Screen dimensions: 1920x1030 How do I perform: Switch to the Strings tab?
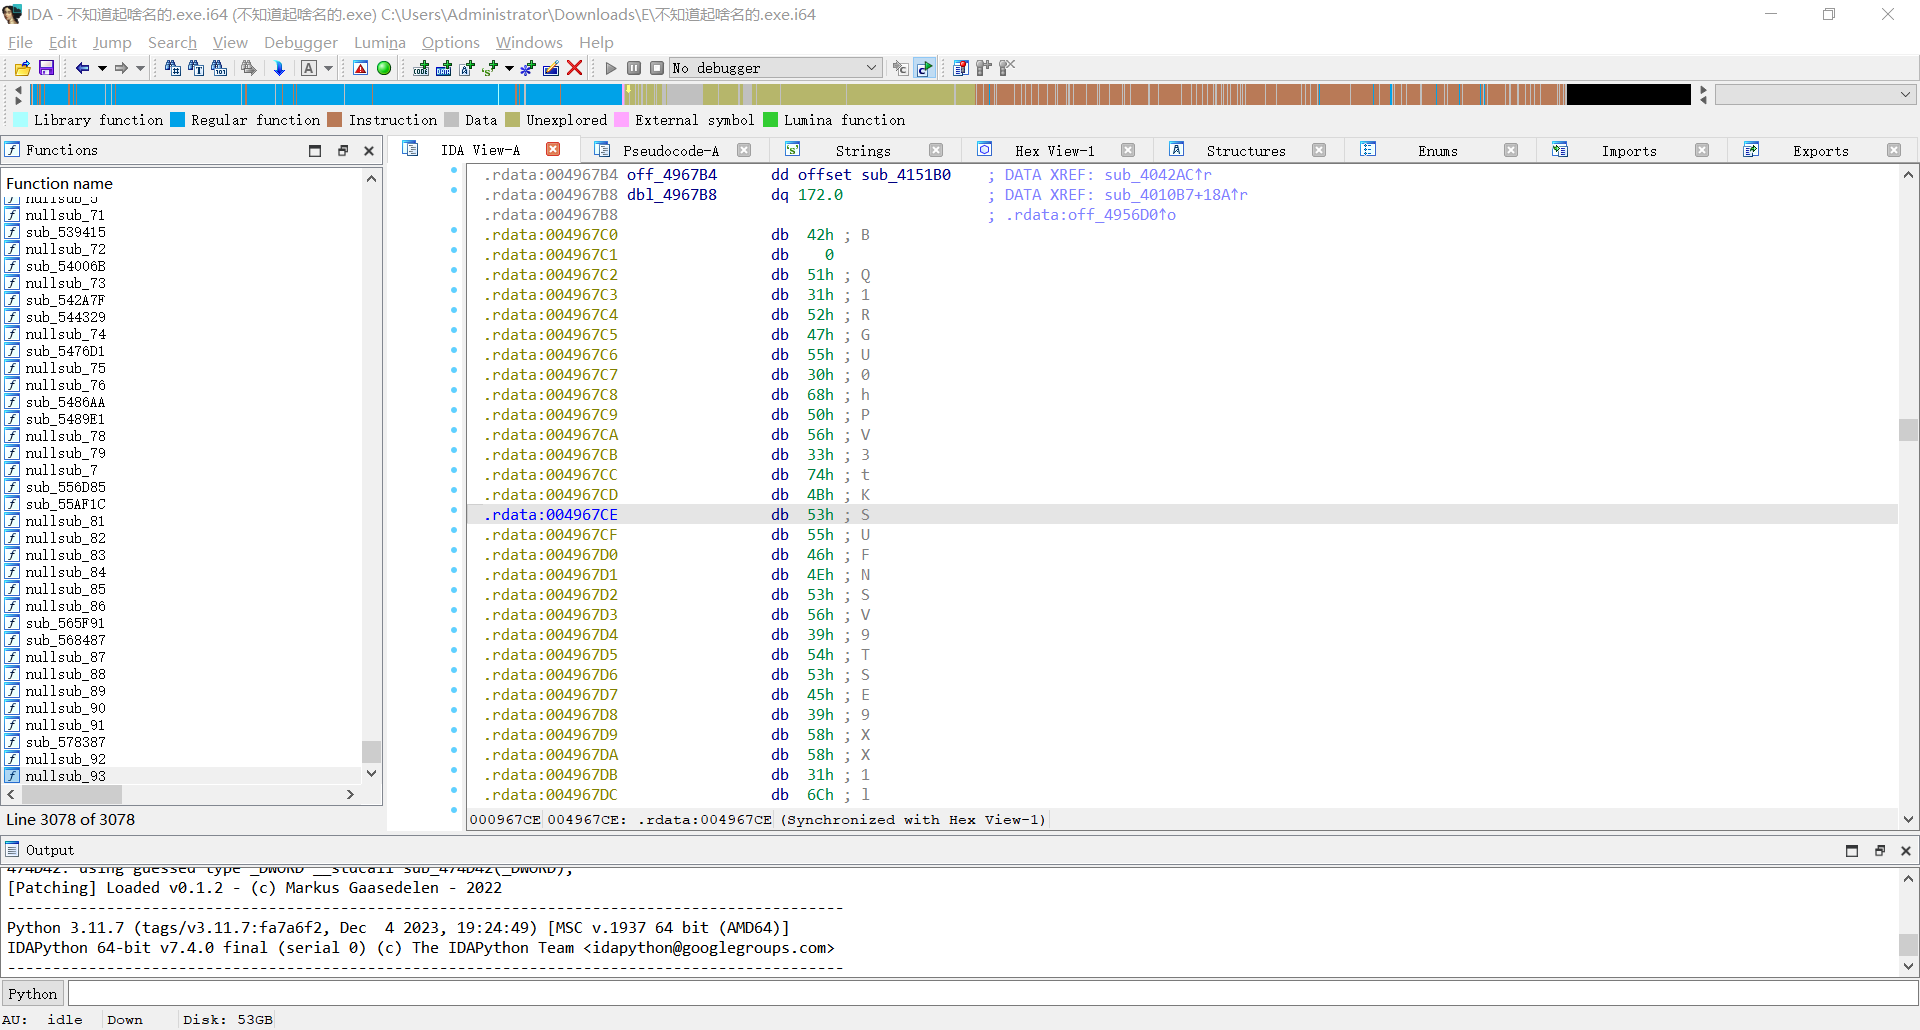tap(863, 150)
